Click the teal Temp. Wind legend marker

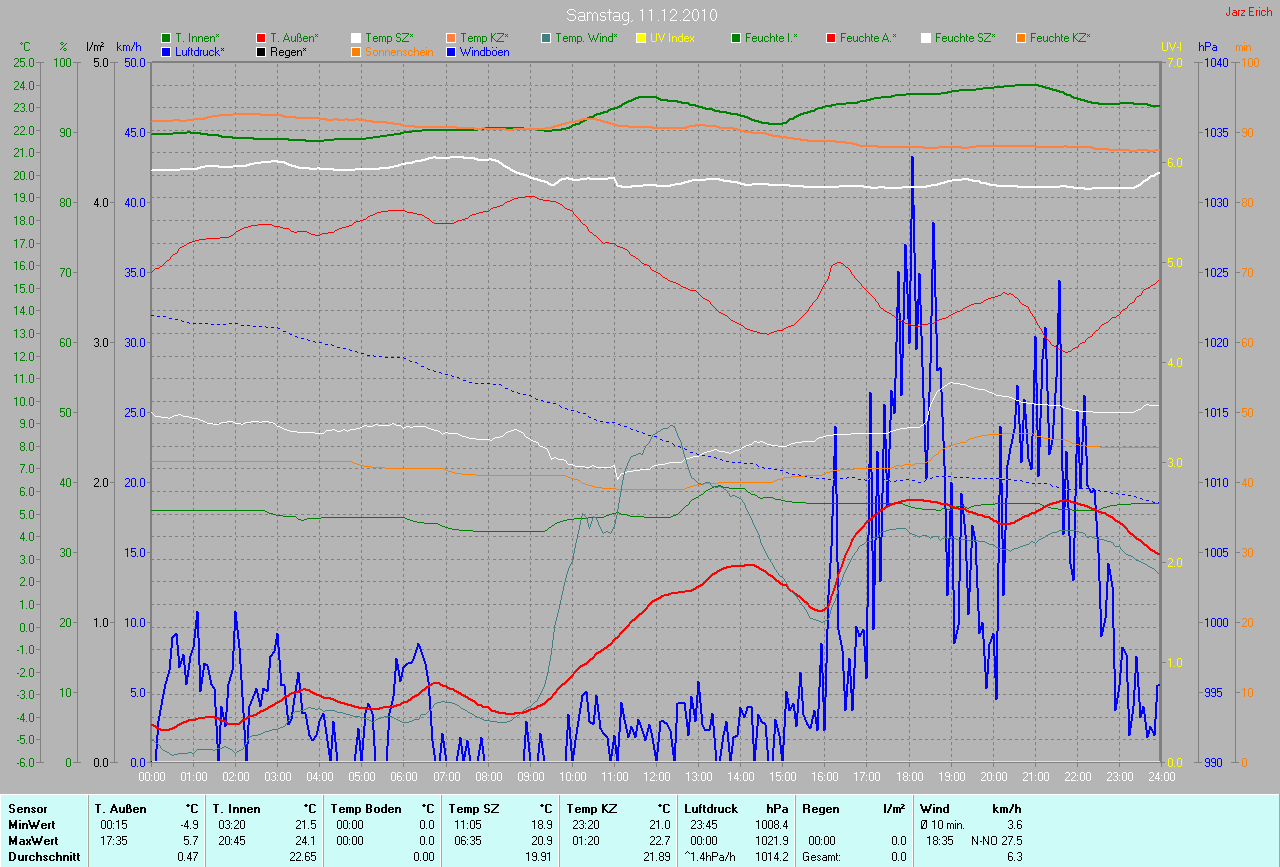tap(546, 38)
